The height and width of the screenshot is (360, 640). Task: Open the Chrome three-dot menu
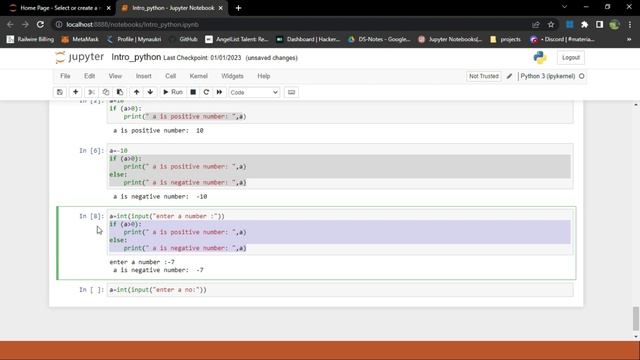tap(630, 24)
